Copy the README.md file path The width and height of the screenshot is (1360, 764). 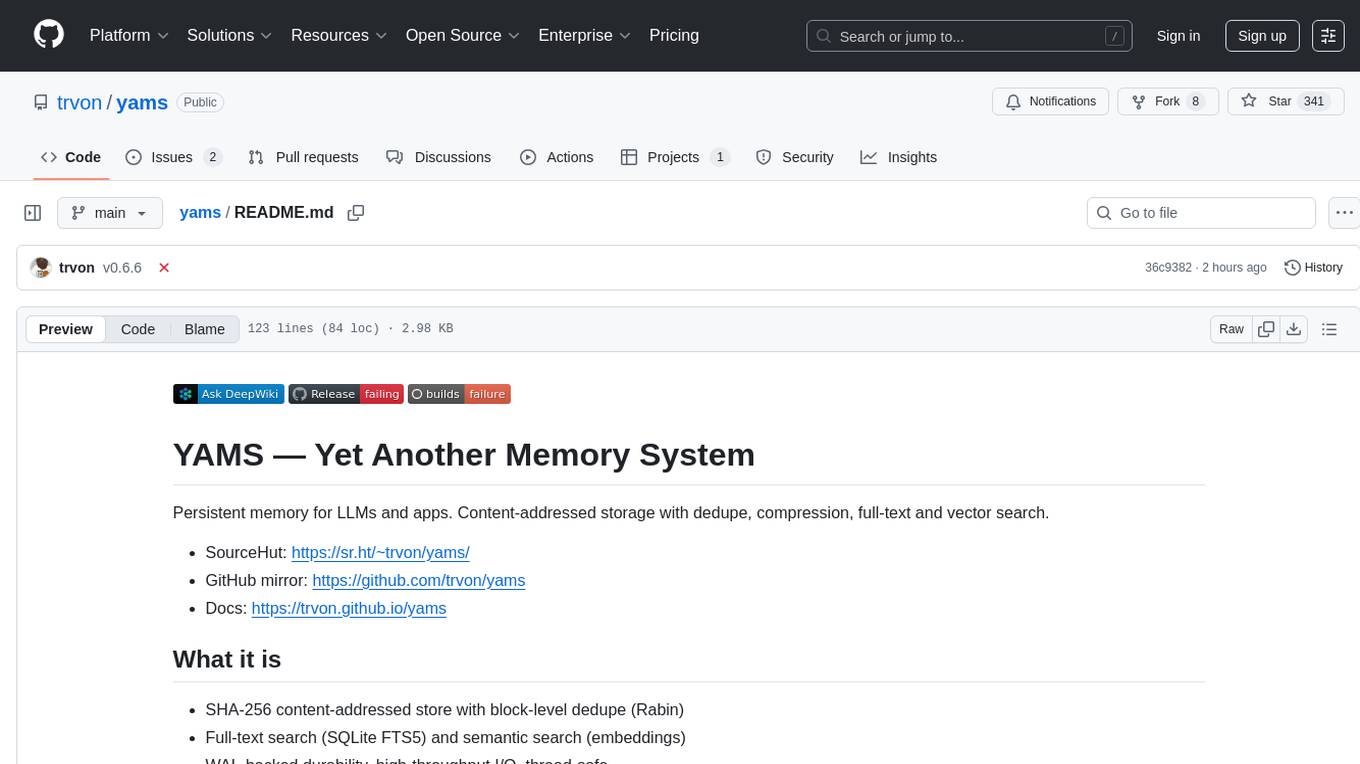pos(355,213)
